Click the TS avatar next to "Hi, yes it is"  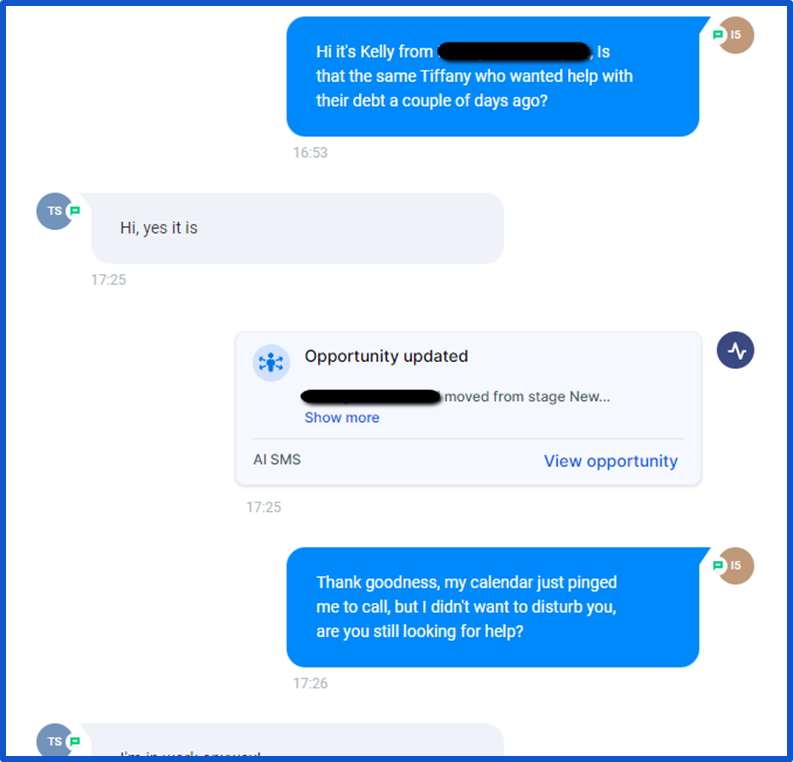(x=55, y=211)
